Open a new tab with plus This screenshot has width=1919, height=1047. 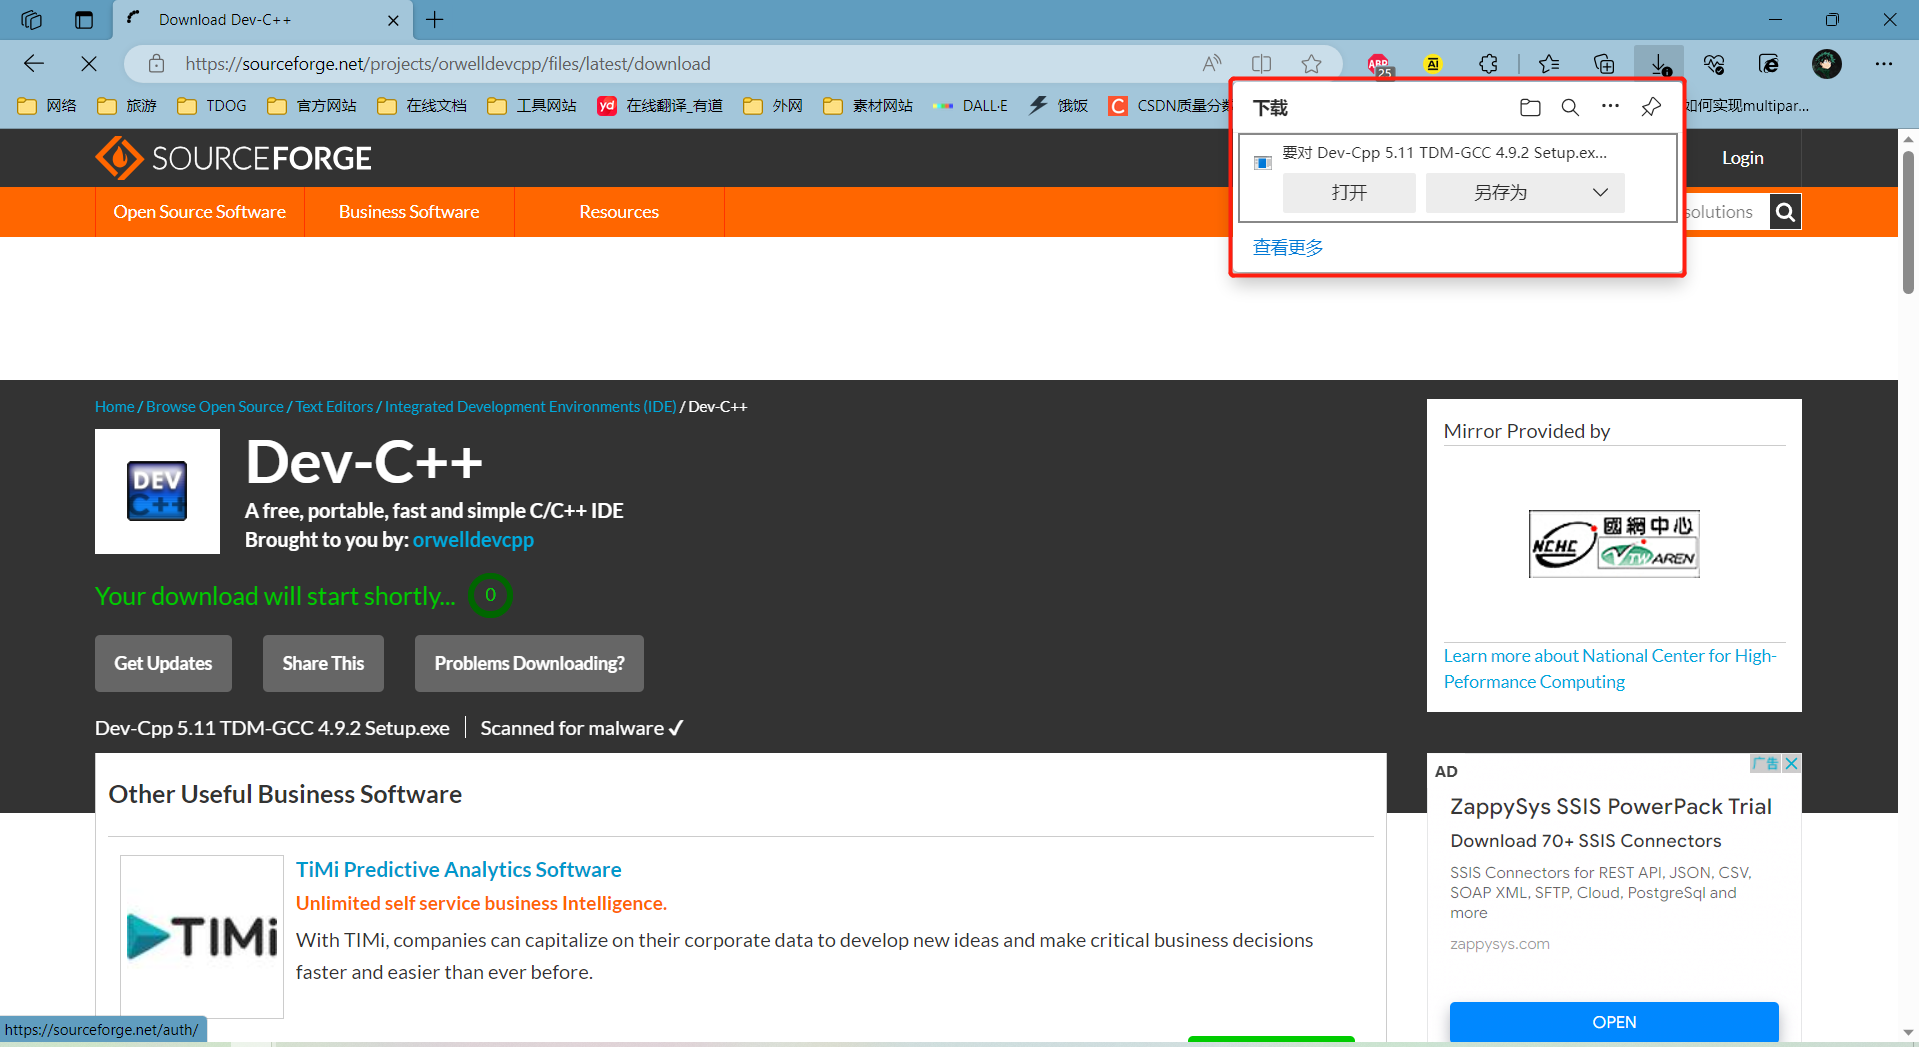(435, 20)
